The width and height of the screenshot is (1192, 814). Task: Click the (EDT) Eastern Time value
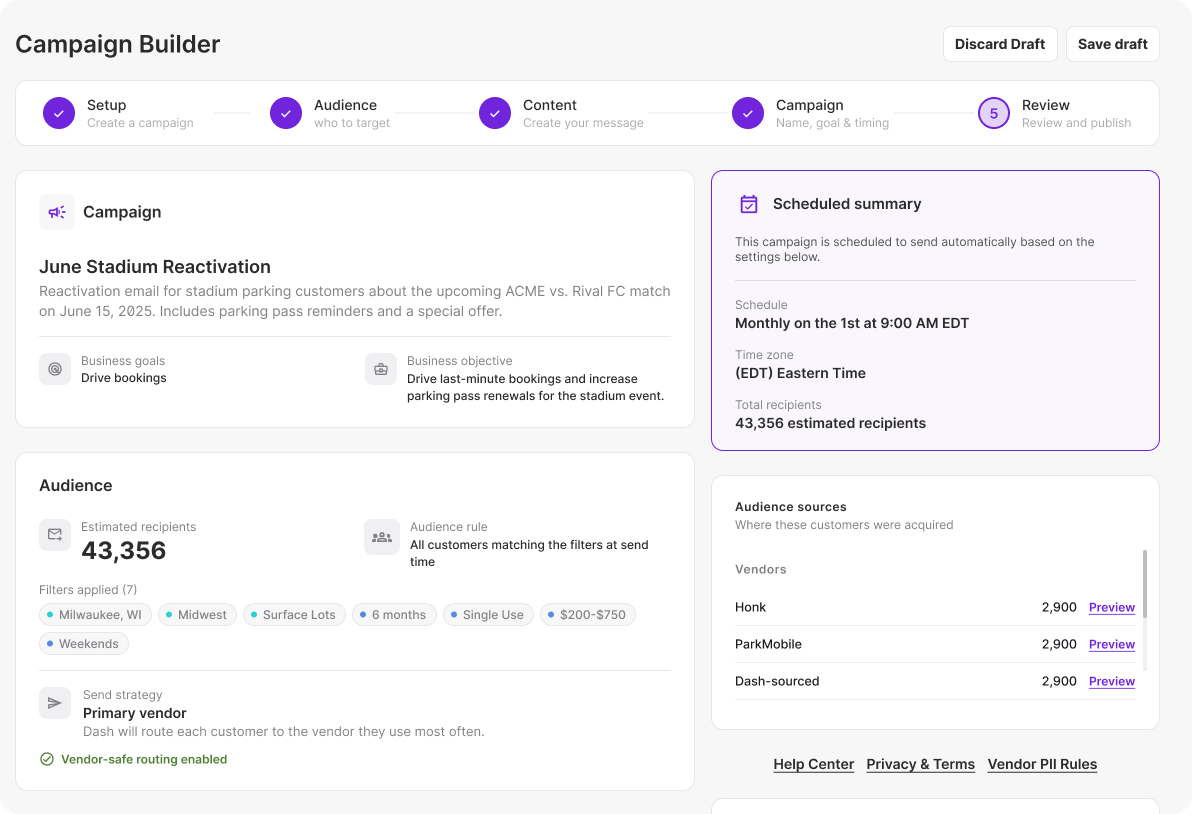(800, 373)
